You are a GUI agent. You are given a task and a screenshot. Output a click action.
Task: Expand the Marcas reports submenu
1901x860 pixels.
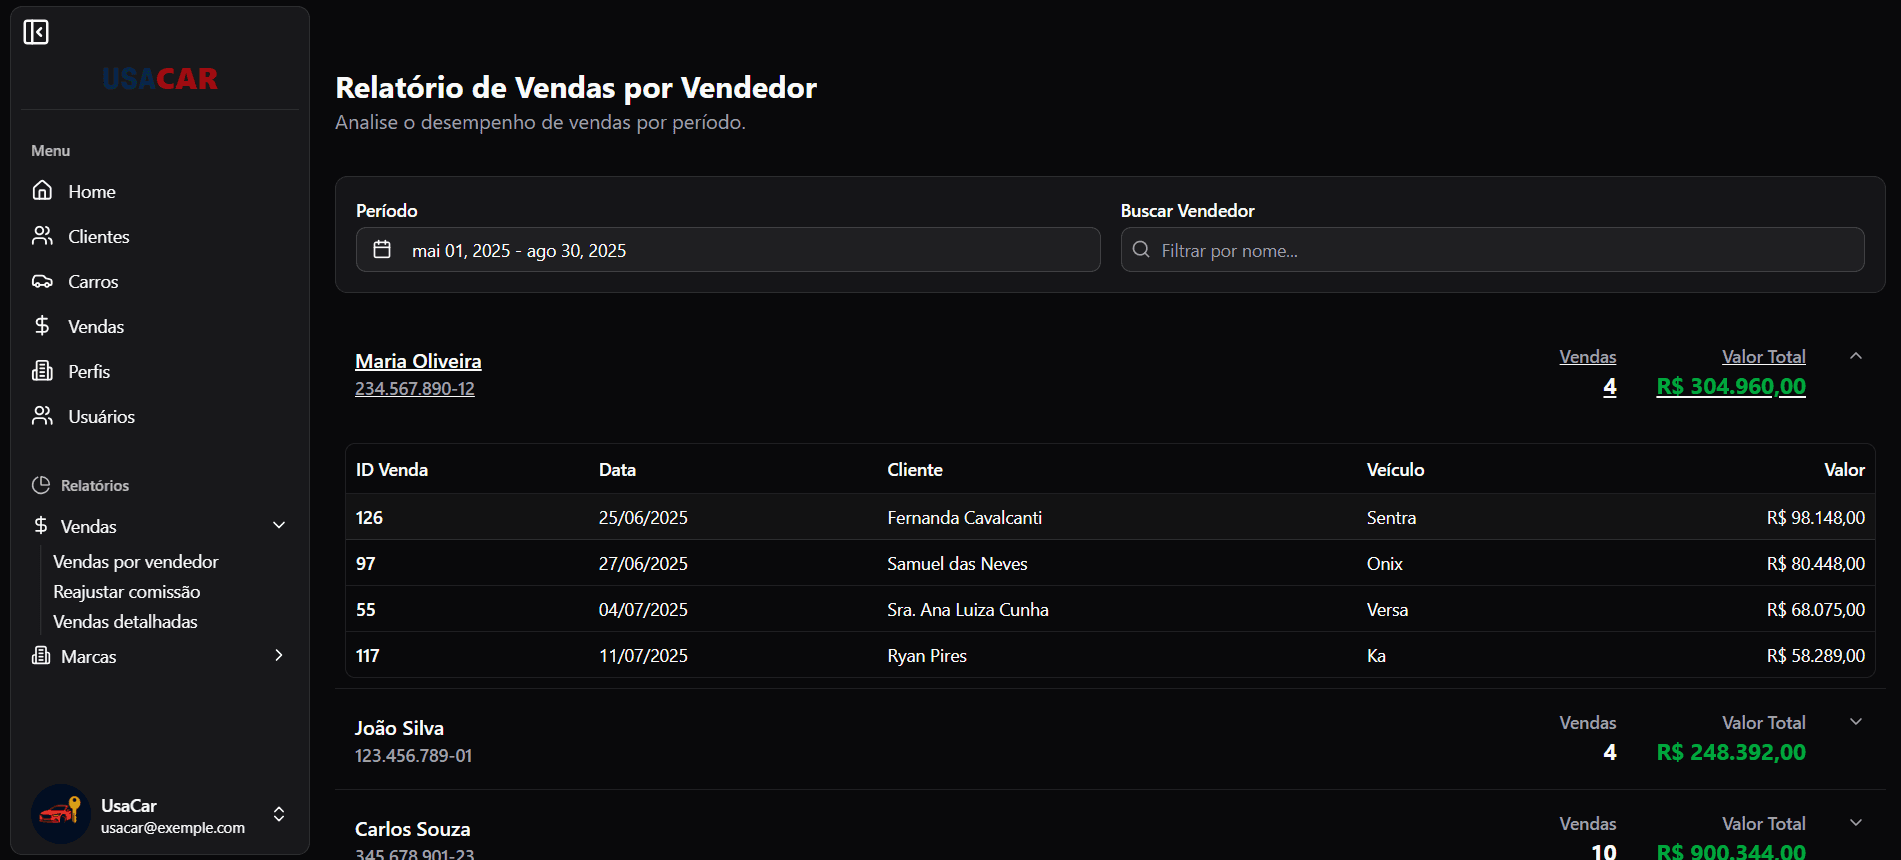pos(279,656)
